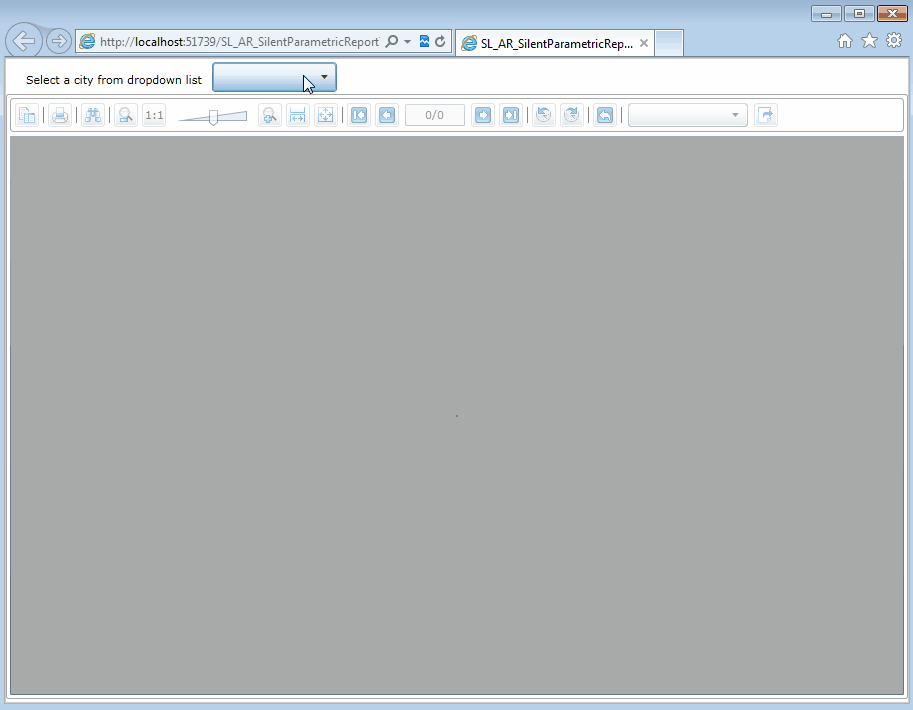
Task: Maximize the browser window
Action: [859, 13]
